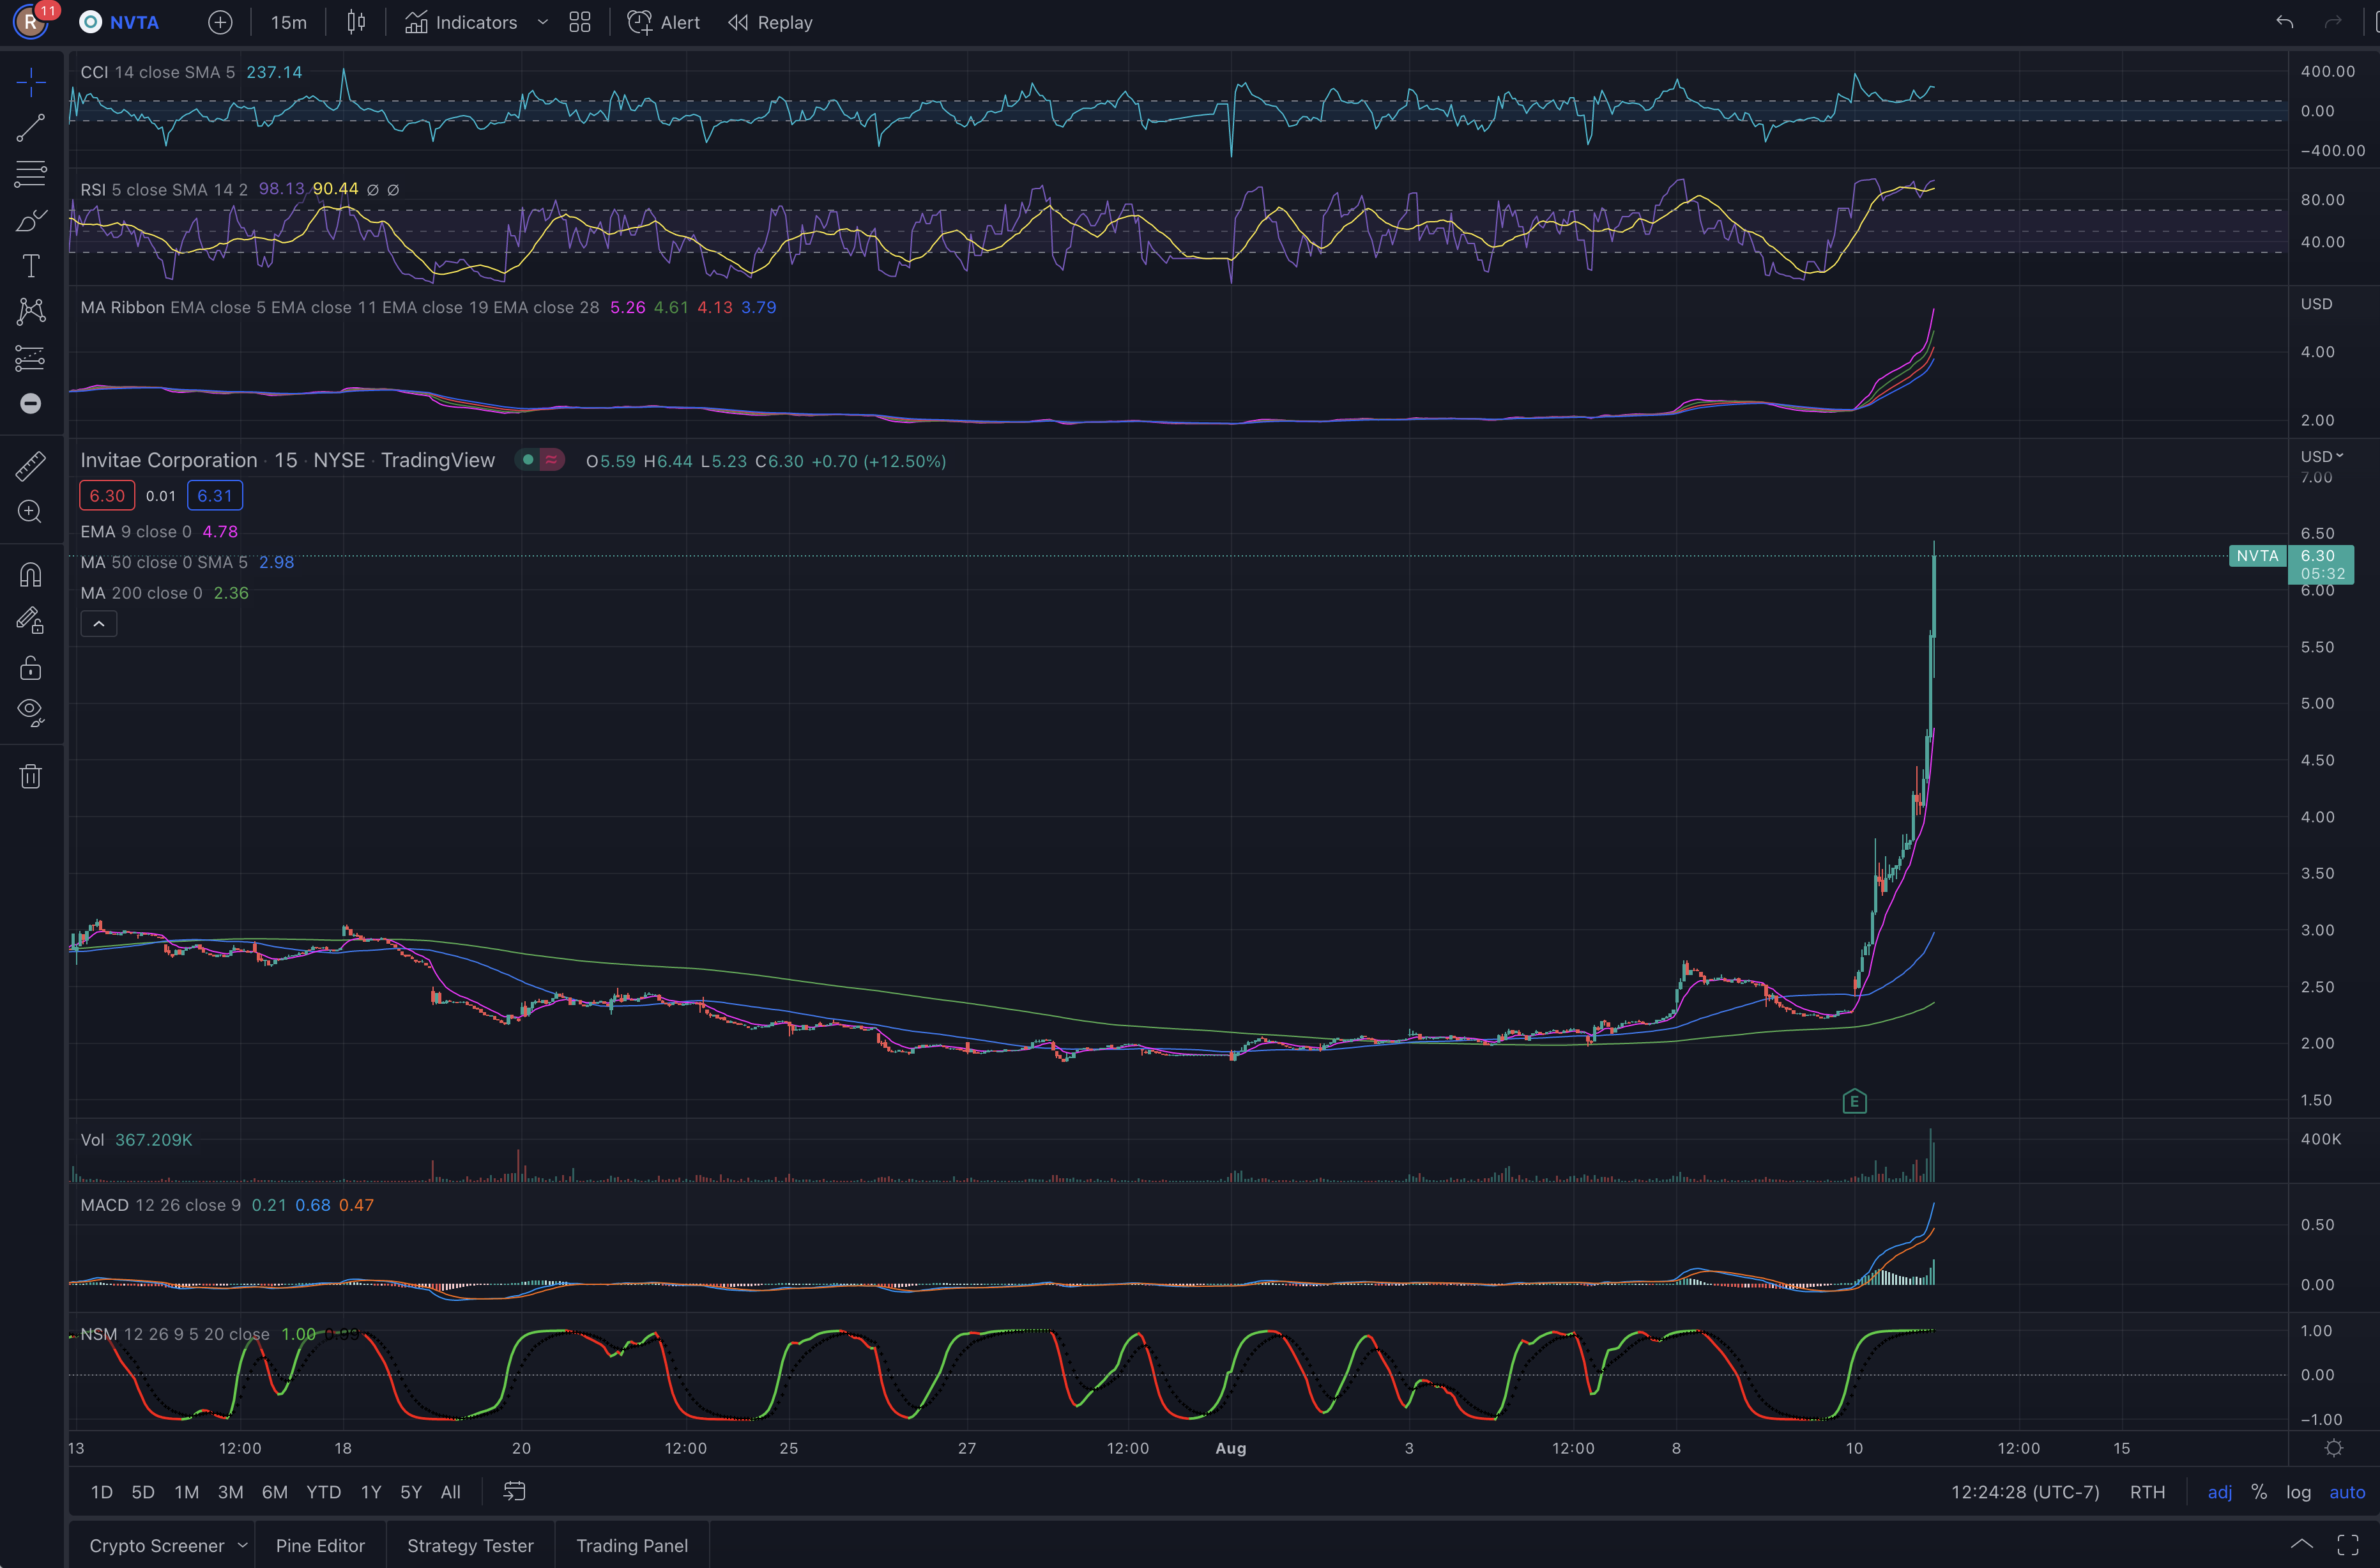This screenshot has height=1568, width=2380.
Task: Toggle adj price adjustment setting
Action: [2219, 1492]
